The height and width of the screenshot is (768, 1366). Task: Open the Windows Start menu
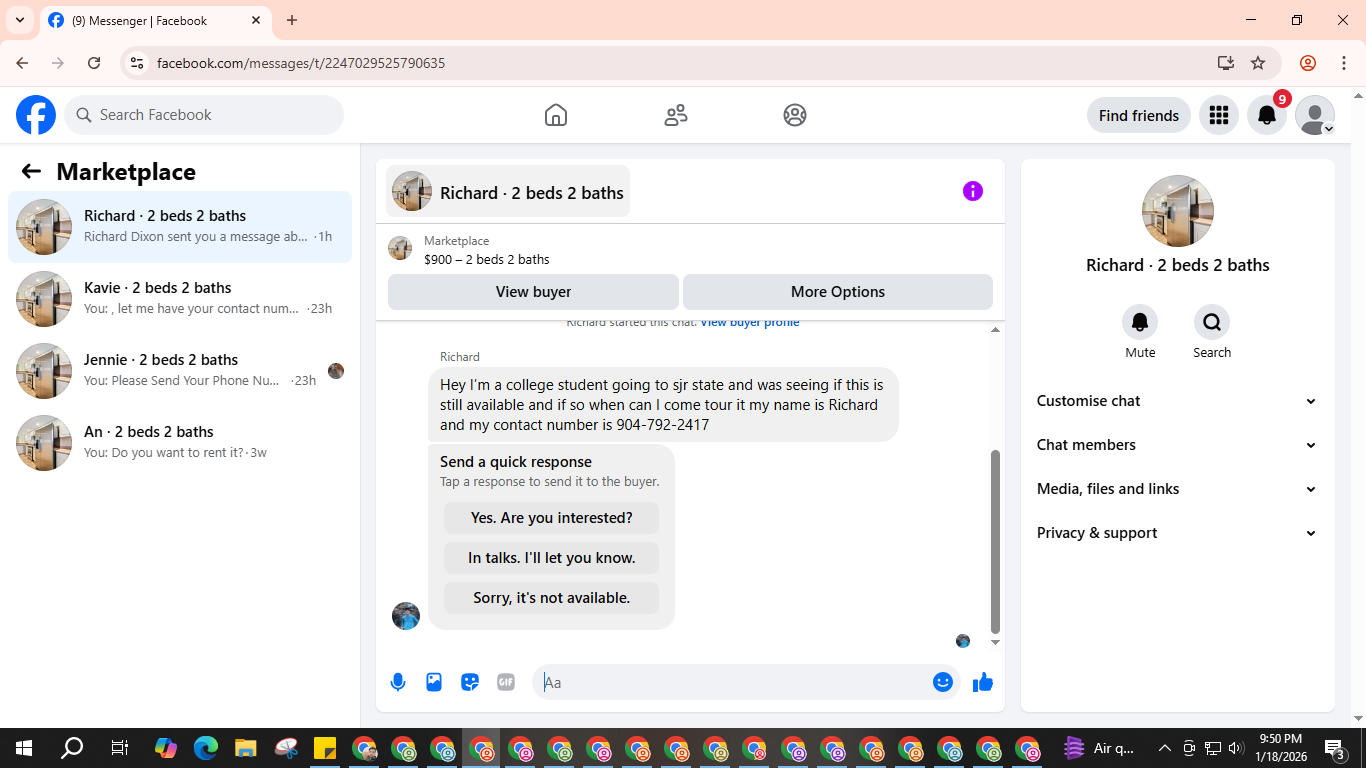(24, 747)
